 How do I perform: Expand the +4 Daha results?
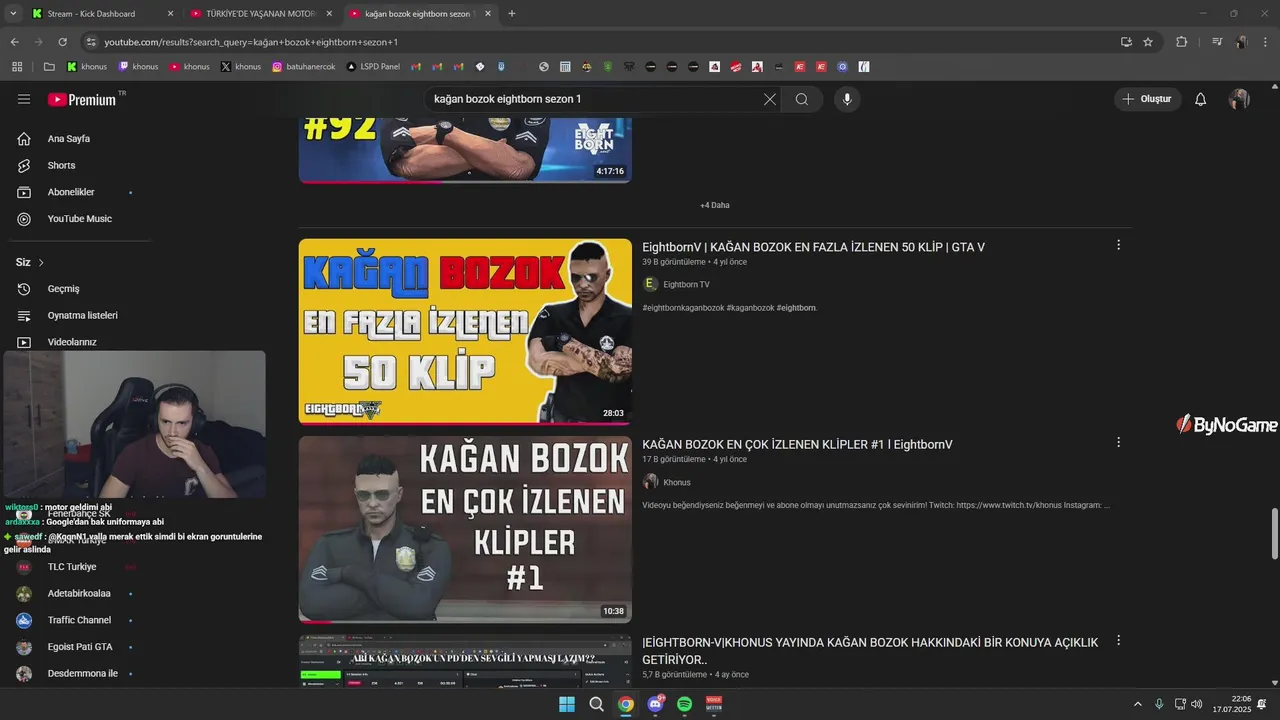pyautogui.click(x=715, y=205)
